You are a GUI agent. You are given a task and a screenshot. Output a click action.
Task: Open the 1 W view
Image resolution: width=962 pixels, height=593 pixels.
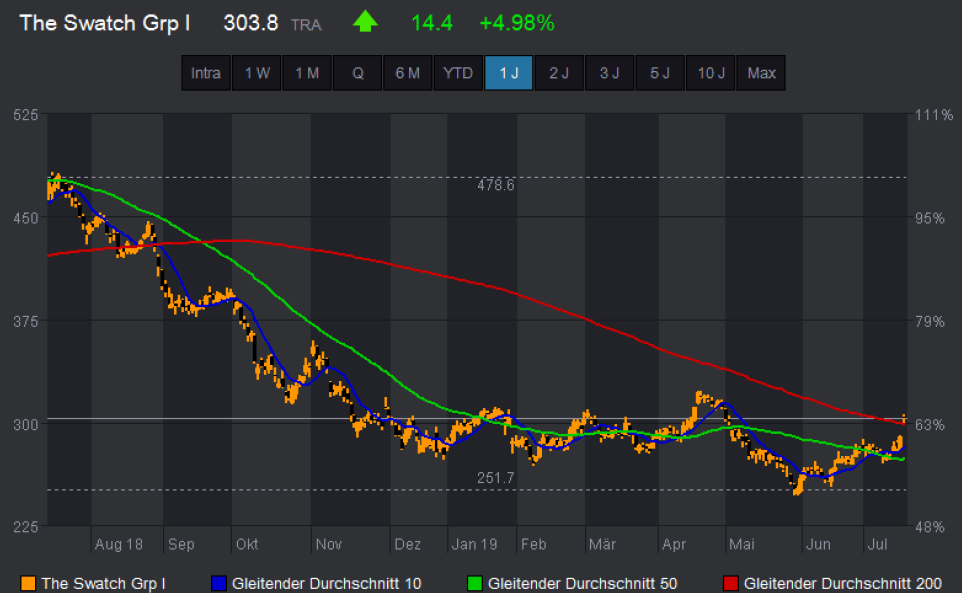point(256,72)
